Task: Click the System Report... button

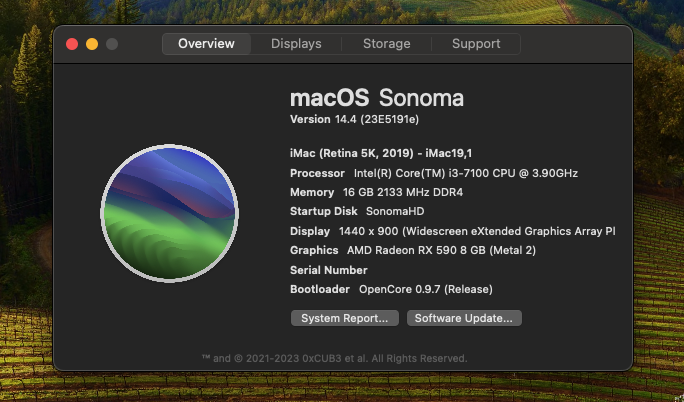Action: 345,318
